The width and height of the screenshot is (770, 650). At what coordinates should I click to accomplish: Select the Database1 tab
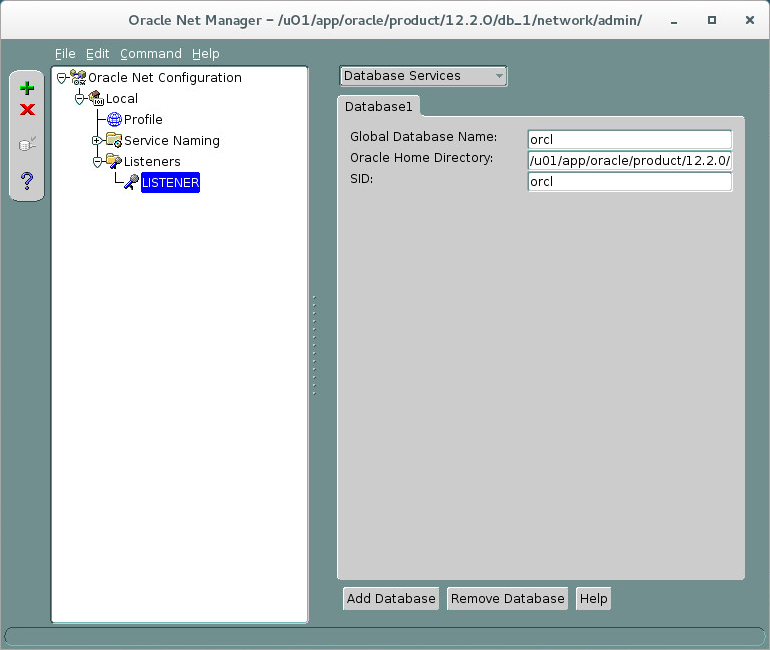378,107
